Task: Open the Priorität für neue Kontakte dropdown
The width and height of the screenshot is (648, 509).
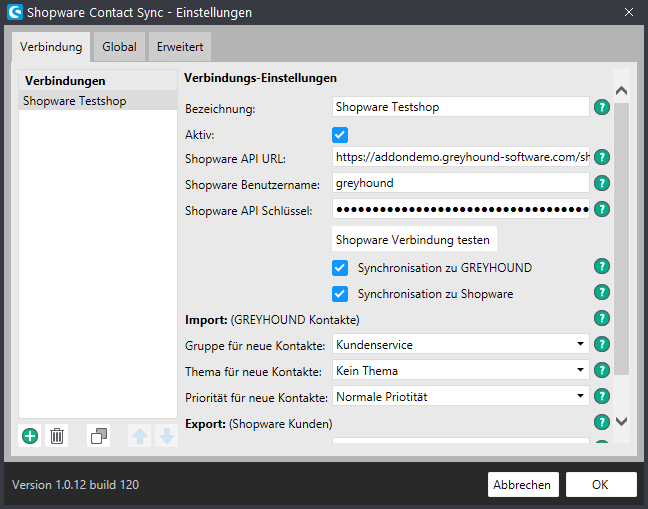Action: pyautogui.click(x=461, y=396)
